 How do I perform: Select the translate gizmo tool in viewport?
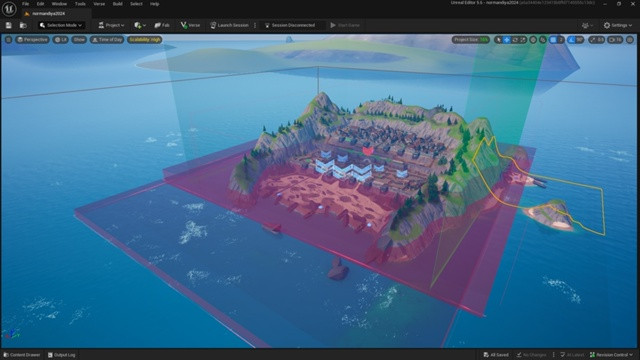[x=507, y=40]
